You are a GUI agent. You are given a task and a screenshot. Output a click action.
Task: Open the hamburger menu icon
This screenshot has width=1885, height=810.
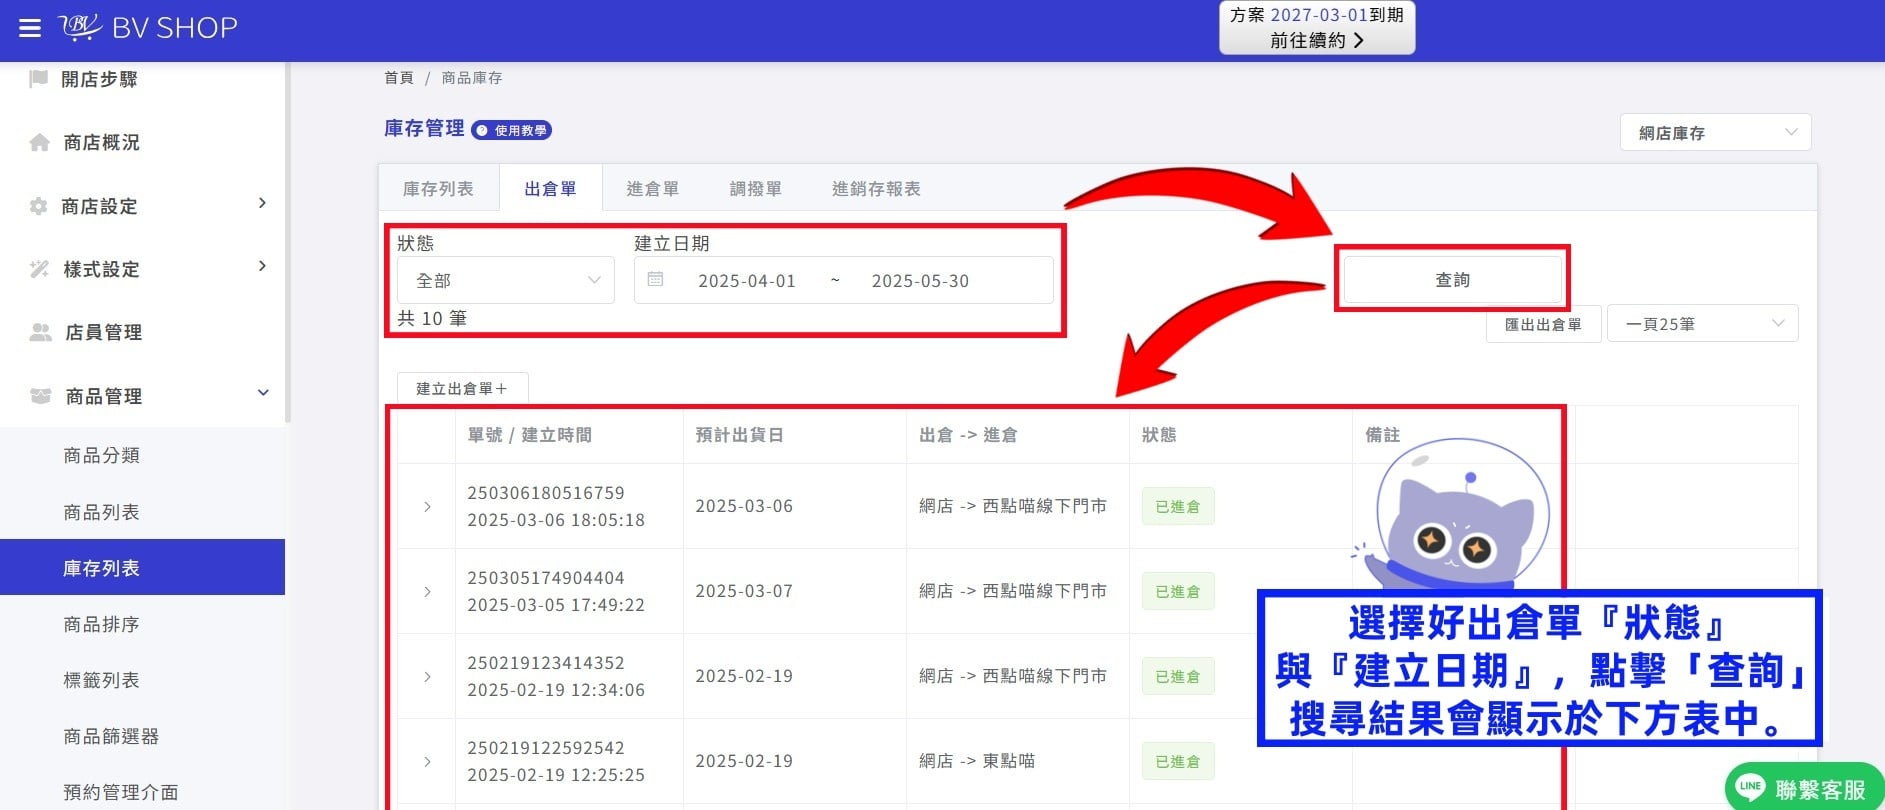click(x=30, y=28)
